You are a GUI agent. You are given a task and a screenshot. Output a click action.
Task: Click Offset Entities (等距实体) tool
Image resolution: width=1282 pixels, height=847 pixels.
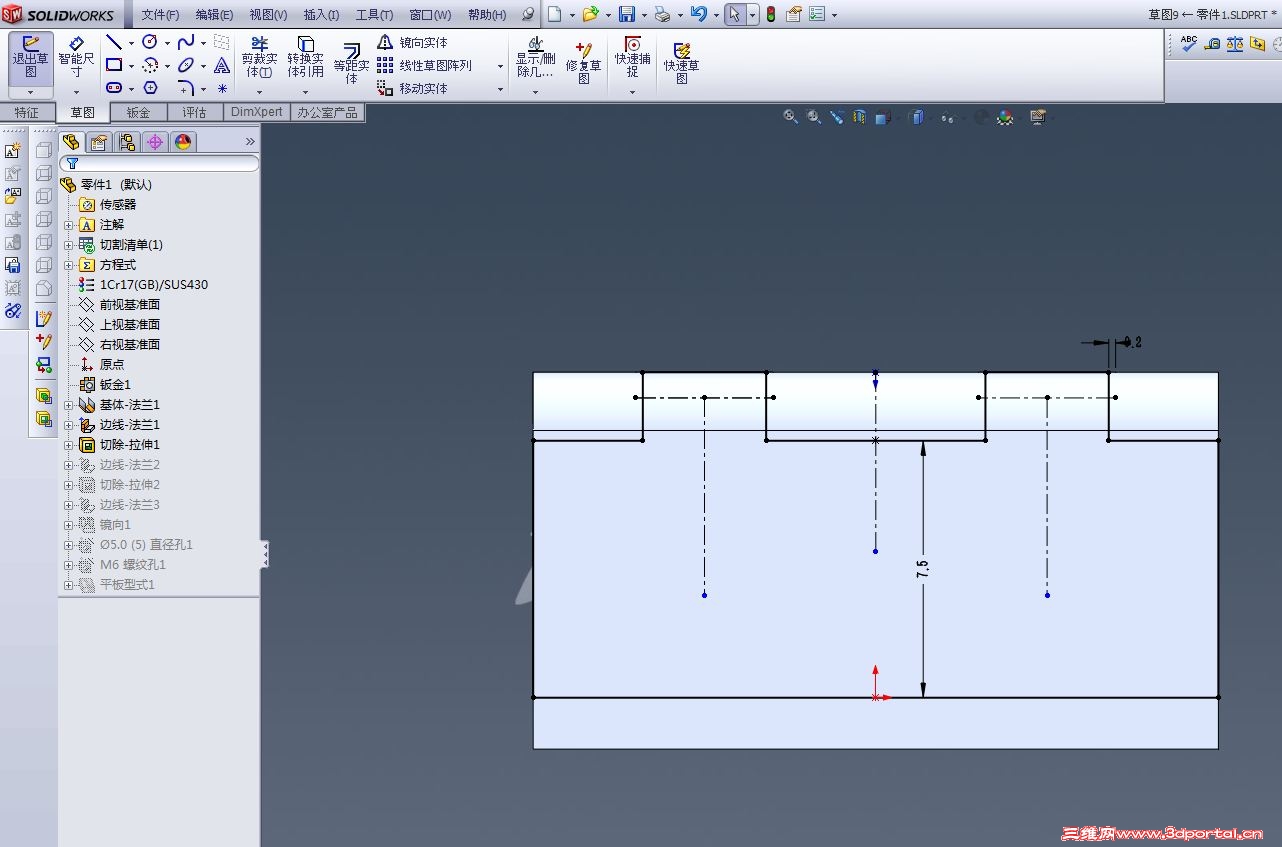click(x=351, y=62)
